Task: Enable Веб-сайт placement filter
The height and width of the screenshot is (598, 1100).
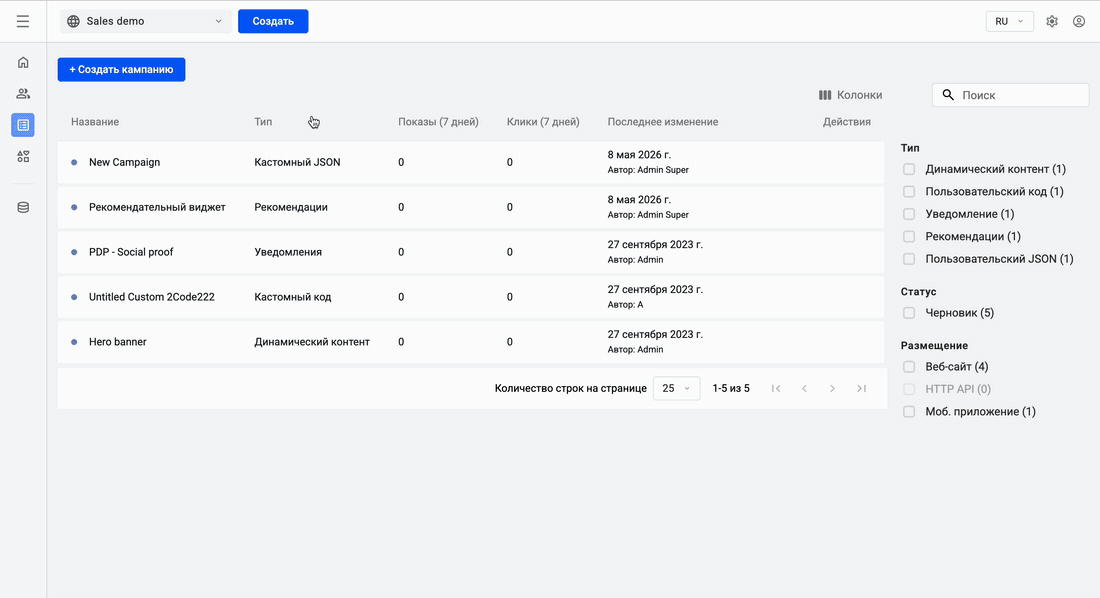Action: tap(909, 366)
